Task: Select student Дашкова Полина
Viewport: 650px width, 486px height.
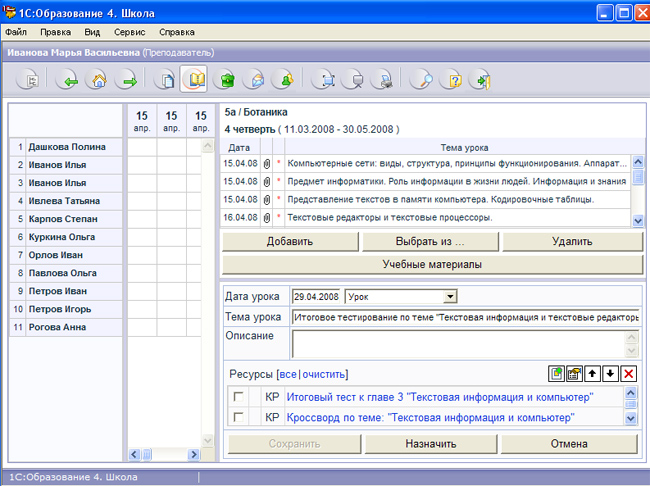Action: pos(67,147)
